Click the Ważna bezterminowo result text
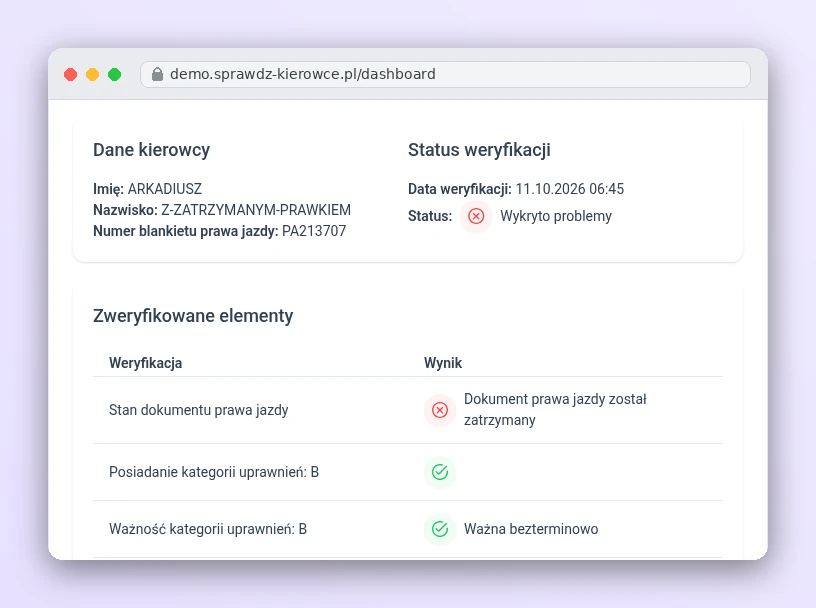The width and height of the screenshot is (816, 608). click(x=531, y=529)
